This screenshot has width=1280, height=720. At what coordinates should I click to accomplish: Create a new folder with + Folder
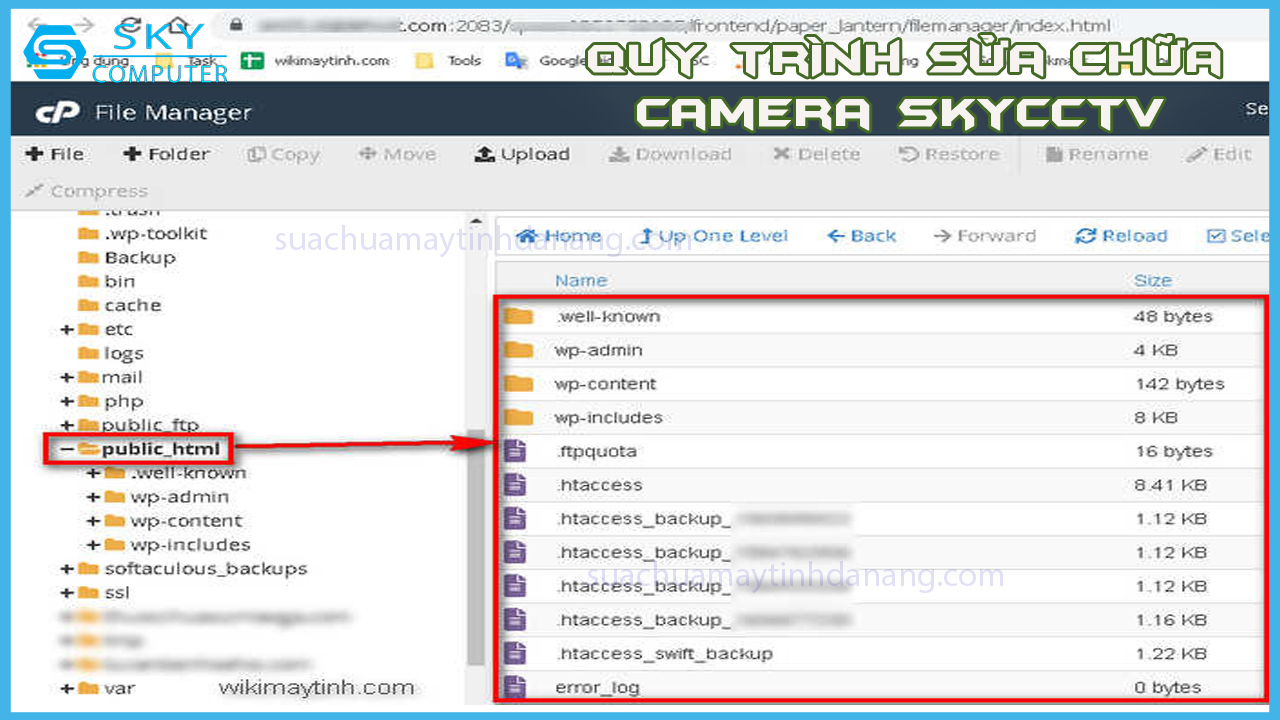[x=166, y=154]
